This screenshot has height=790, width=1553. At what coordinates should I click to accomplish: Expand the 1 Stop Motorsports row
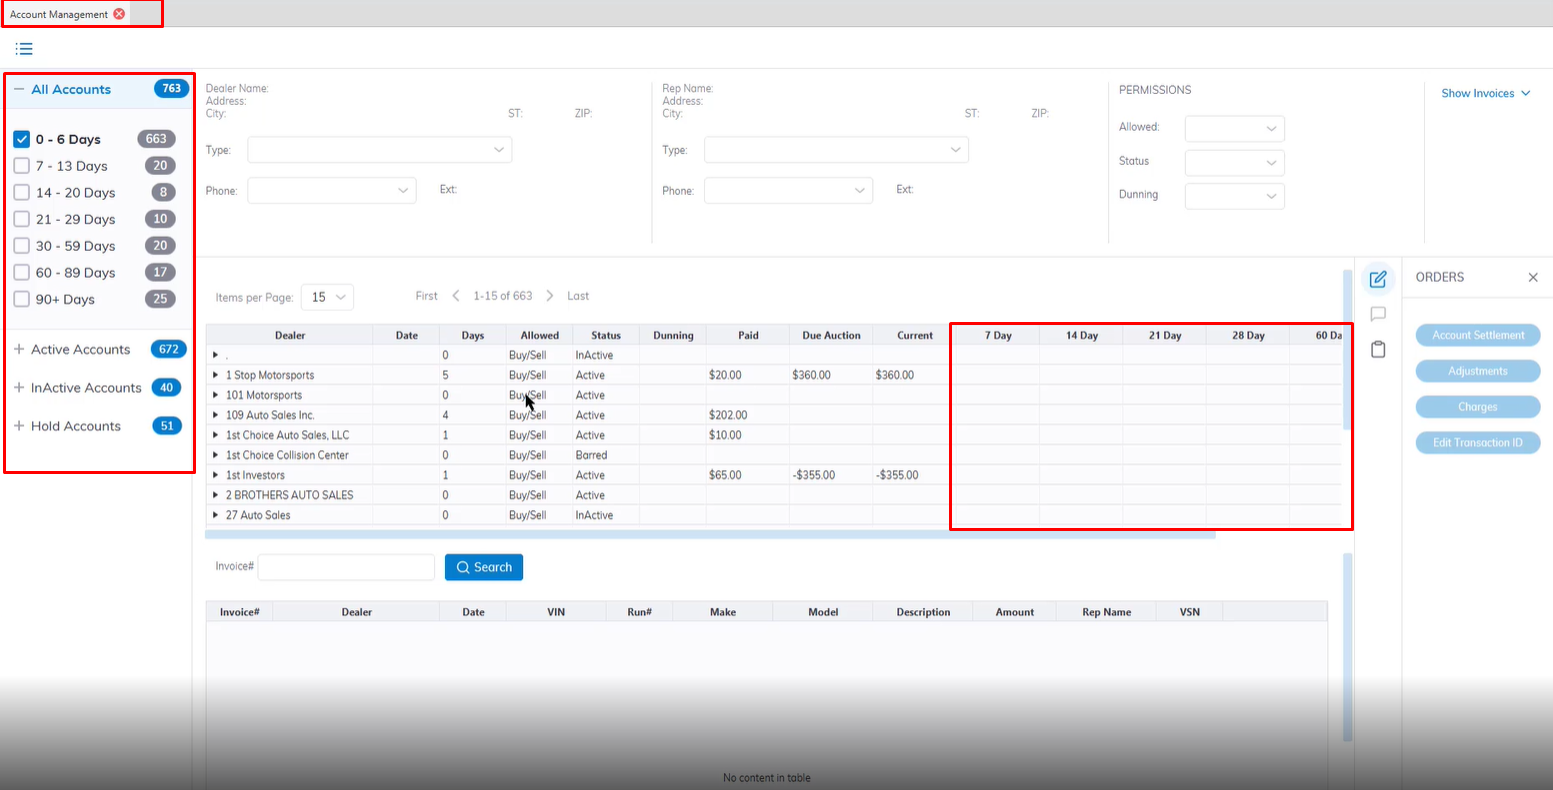pyautogui.click(x=215, y=375)
